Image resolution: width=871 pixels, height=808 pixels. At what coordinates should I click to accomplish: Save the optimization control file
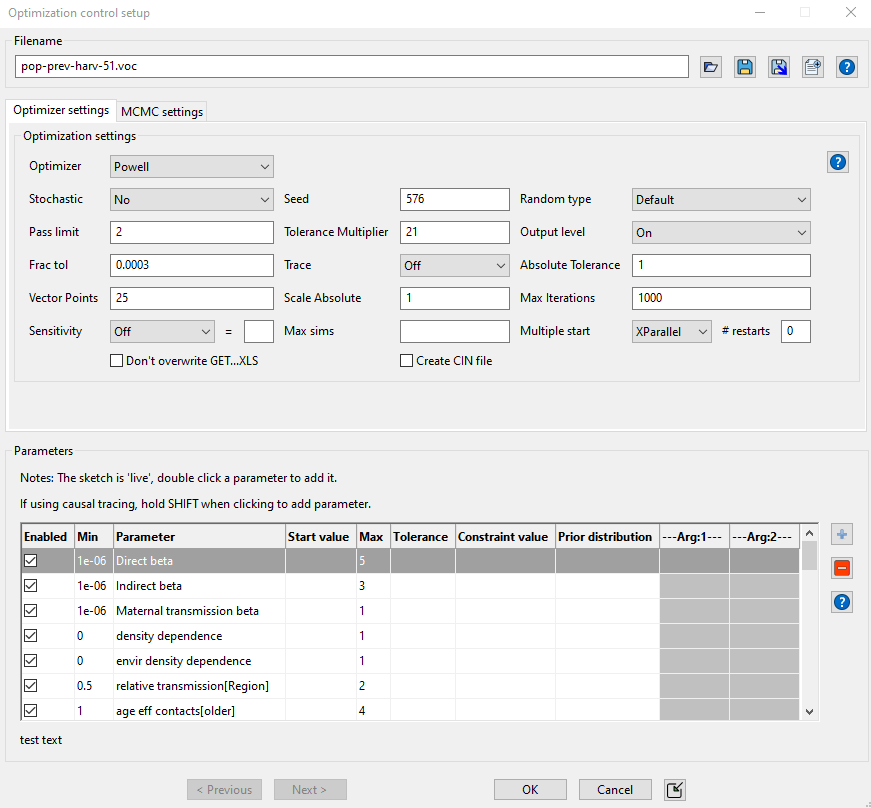(745, 67)
